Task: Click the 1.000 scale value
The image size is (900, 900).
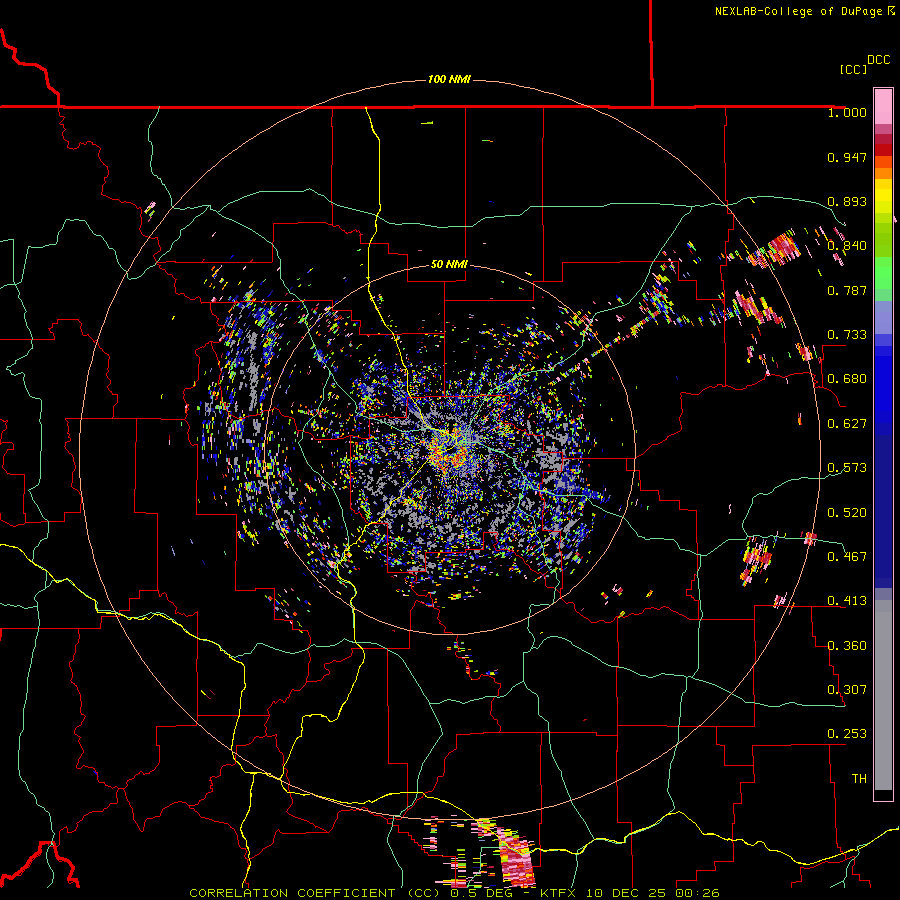Action: point(847,112)
